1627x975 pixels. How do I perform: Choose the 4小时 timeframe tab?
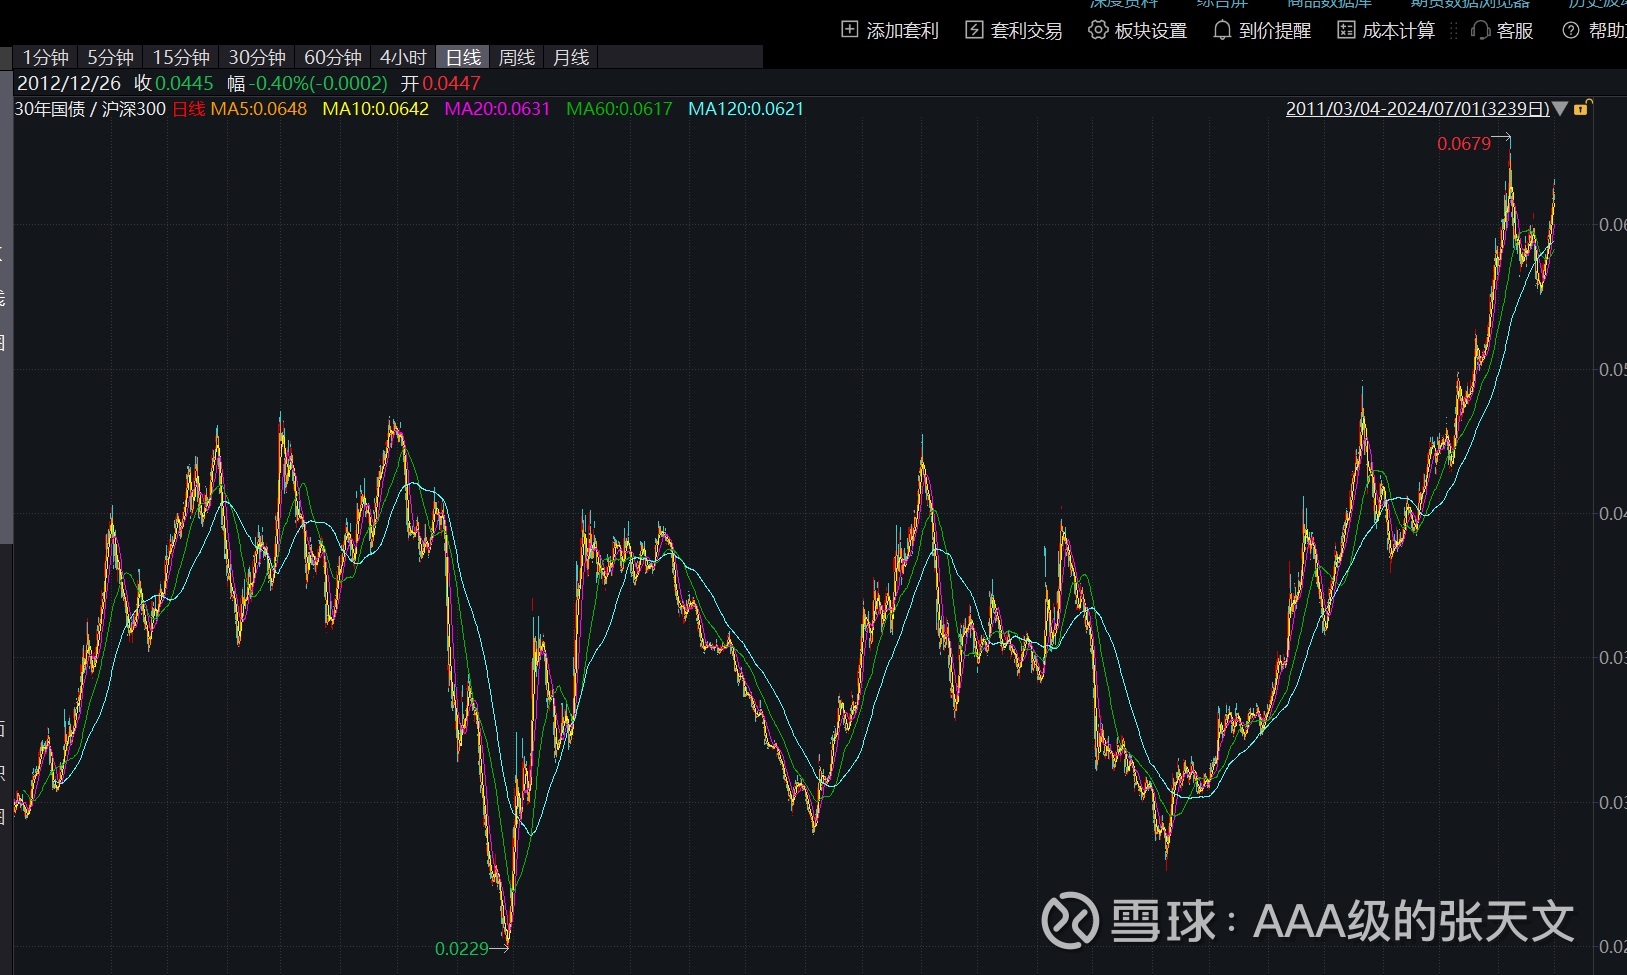tap(403, 58)
